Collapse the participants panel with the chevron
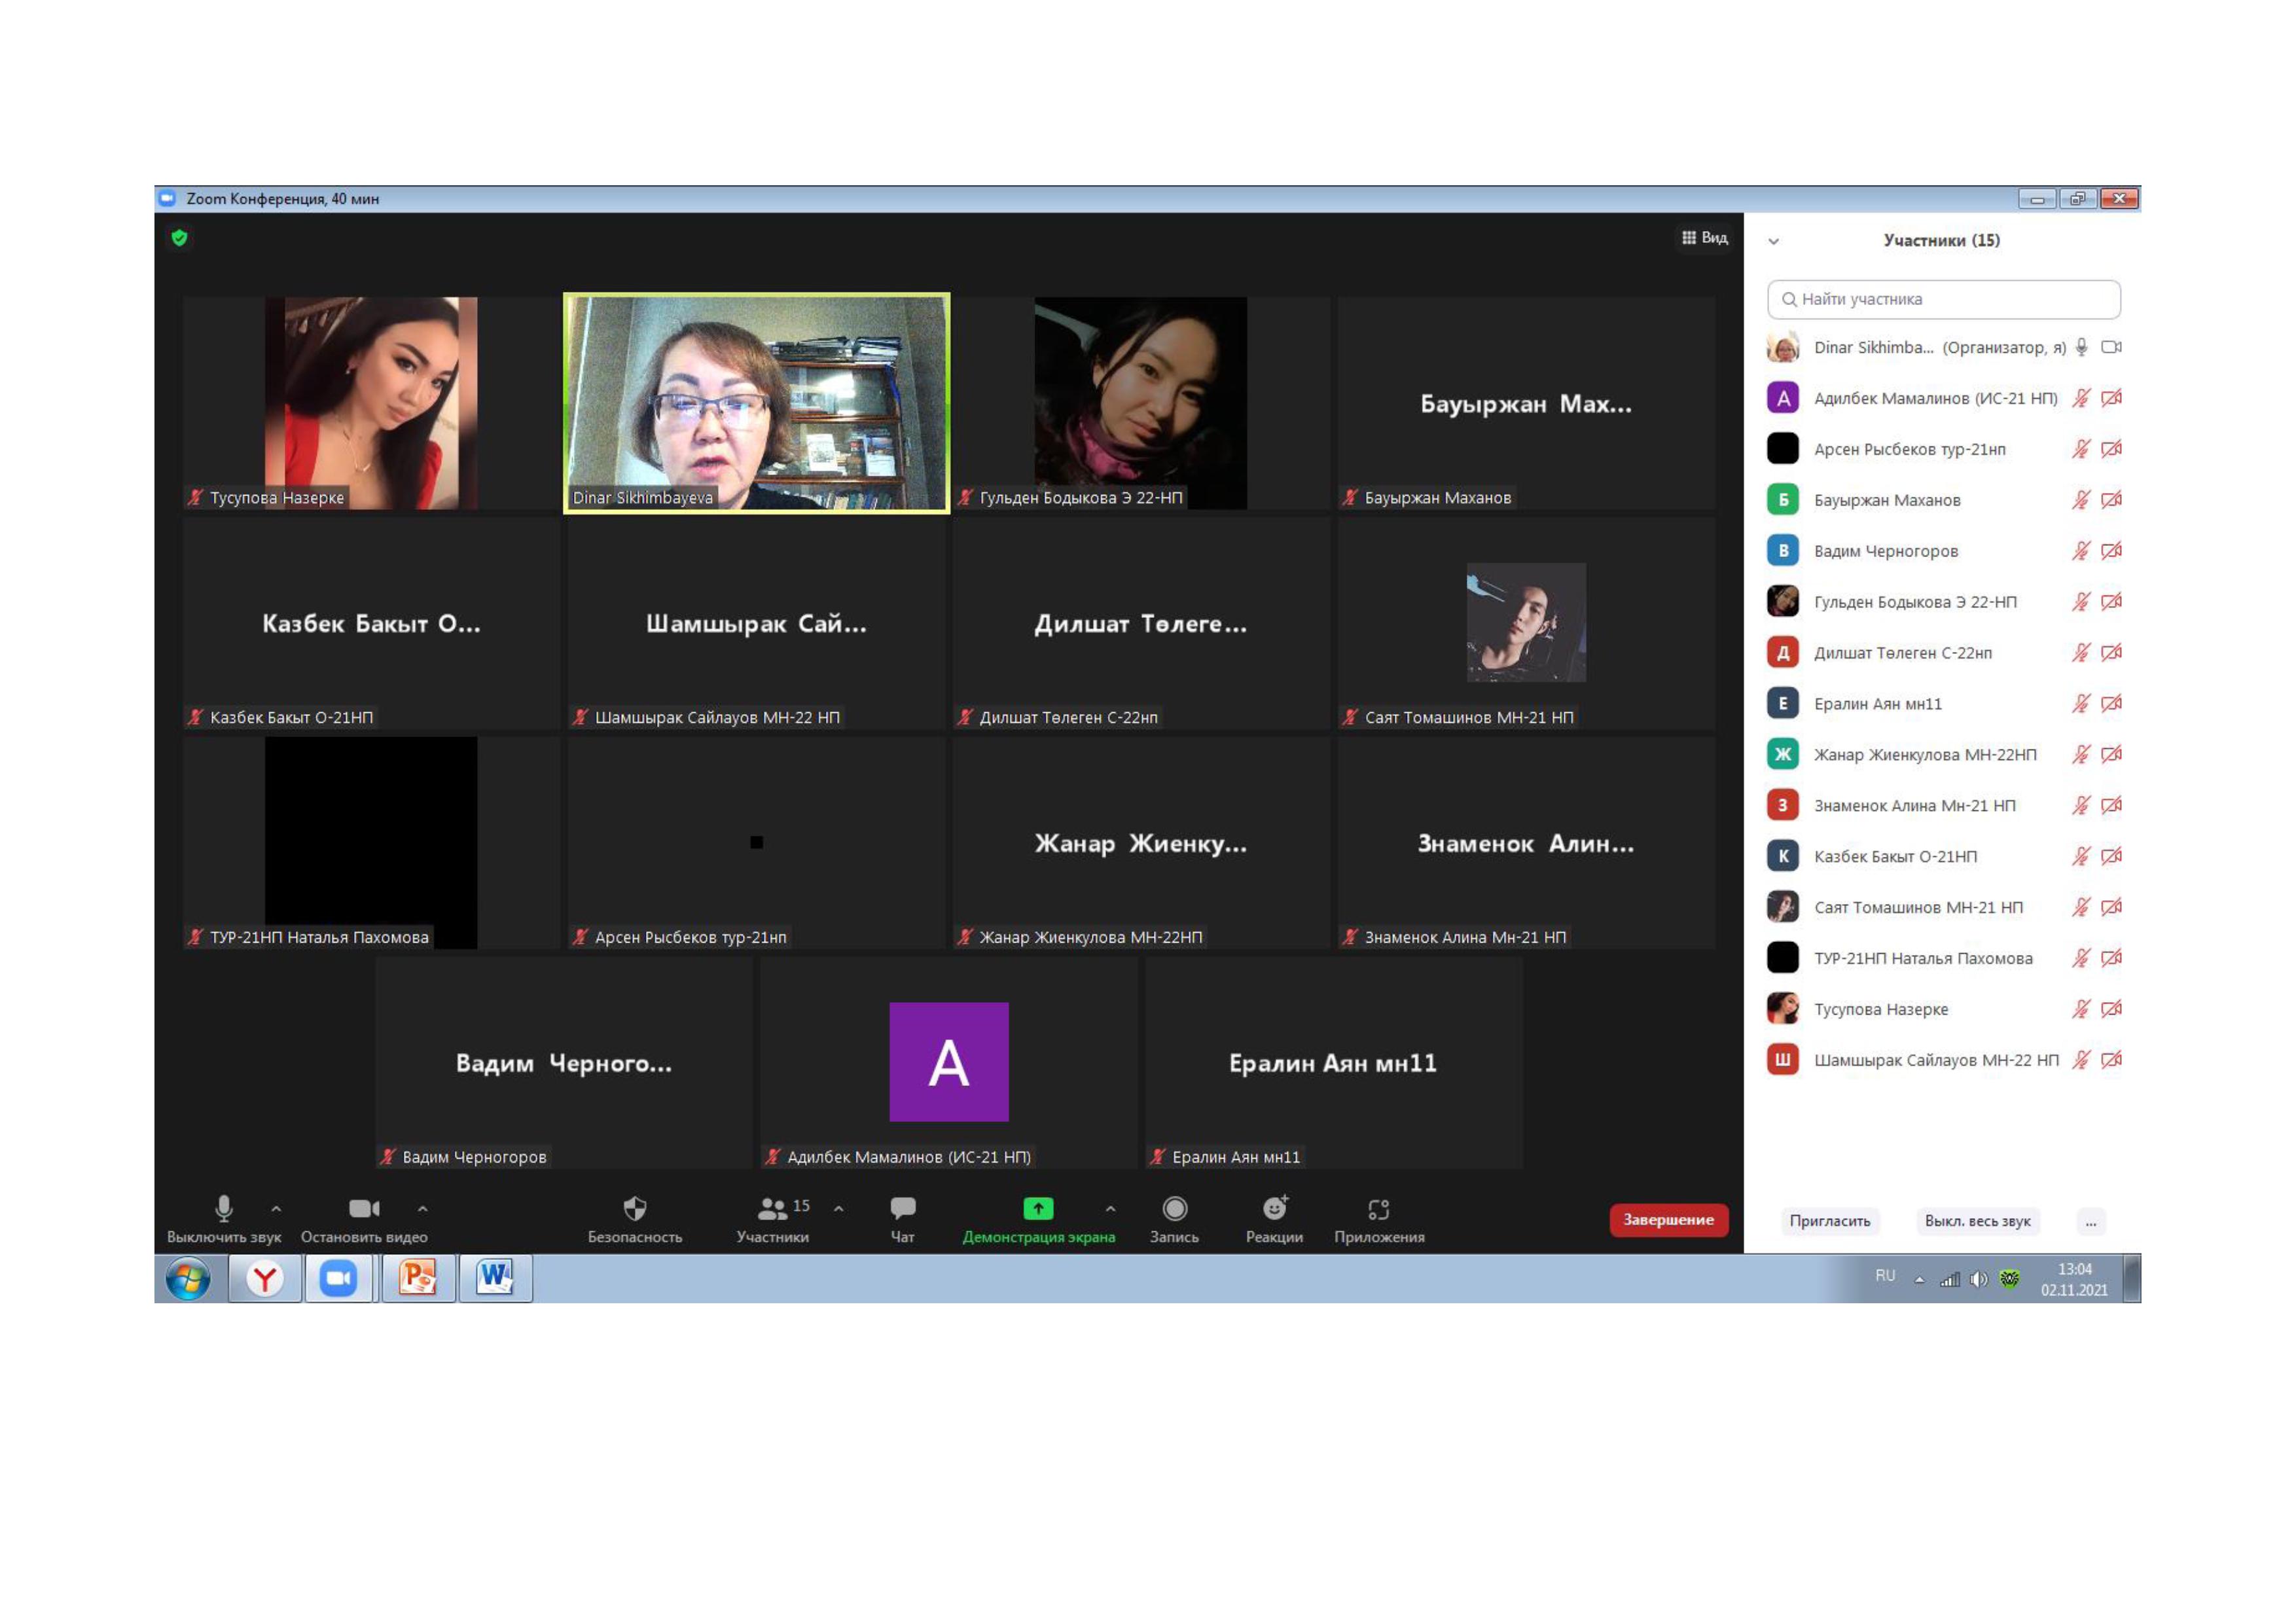This screenshot has width=2296, height=1624. [x=1773, y=241]
